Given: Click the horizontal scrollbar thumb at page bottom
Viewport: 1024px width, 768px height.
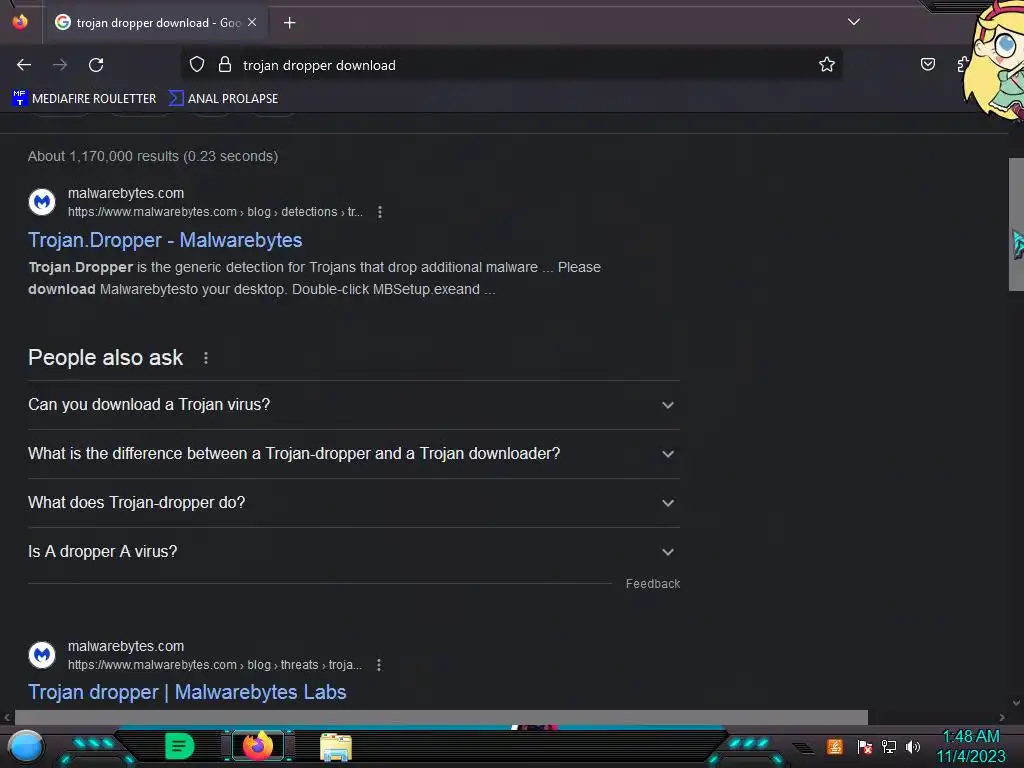Looking at the screenshot, I should pos(441,717).
